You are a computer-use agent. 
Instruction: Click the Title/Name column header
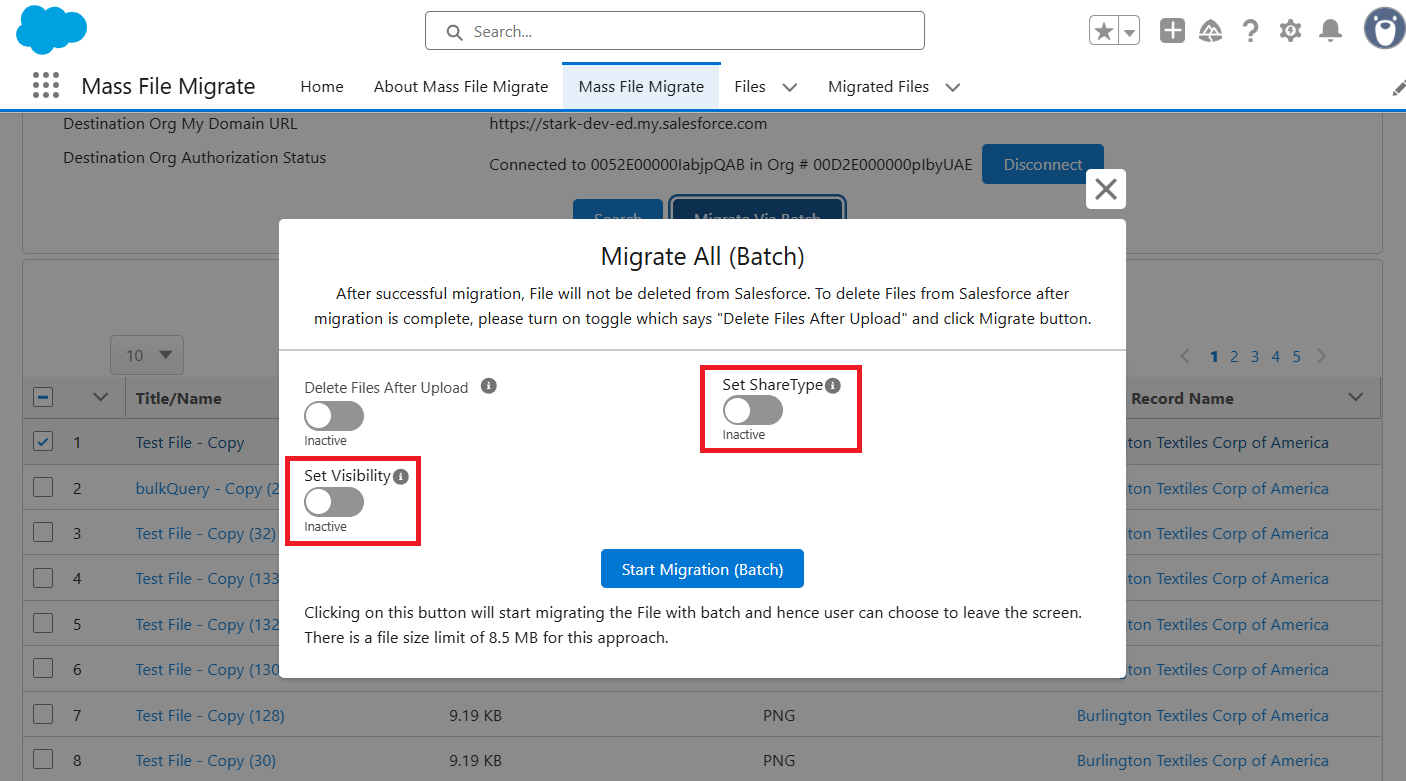pos(179,398)
